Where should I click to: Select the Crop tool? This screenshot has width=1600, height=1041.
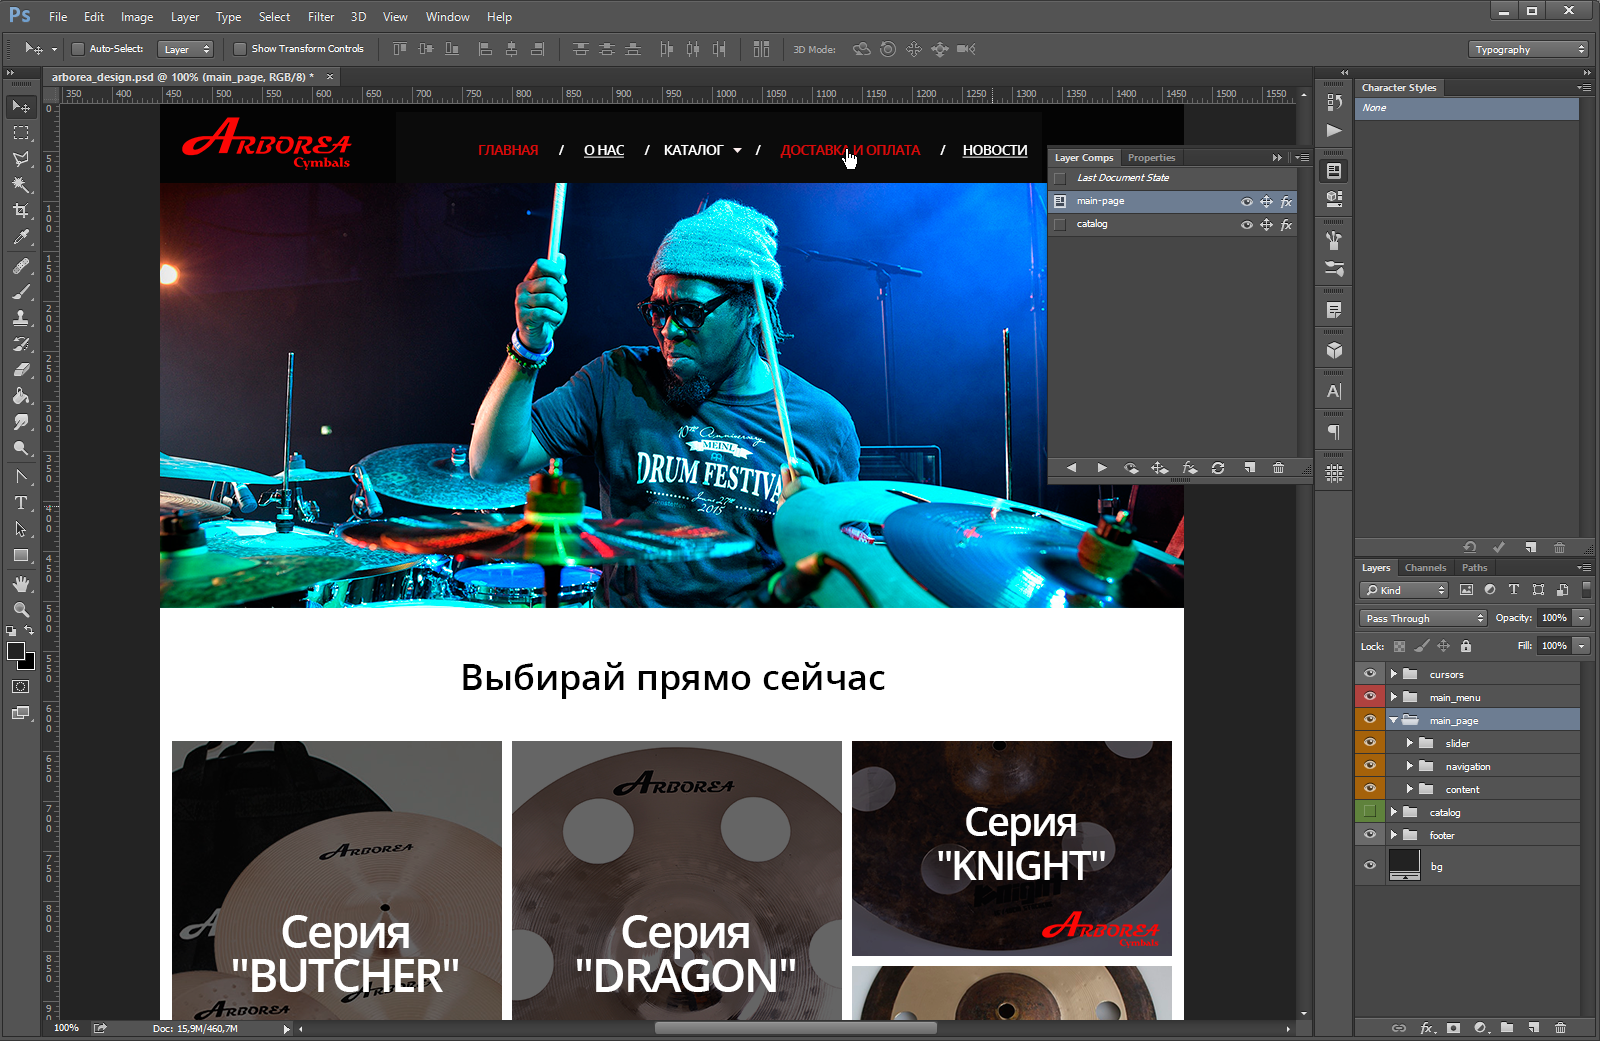tap(21, 210)
